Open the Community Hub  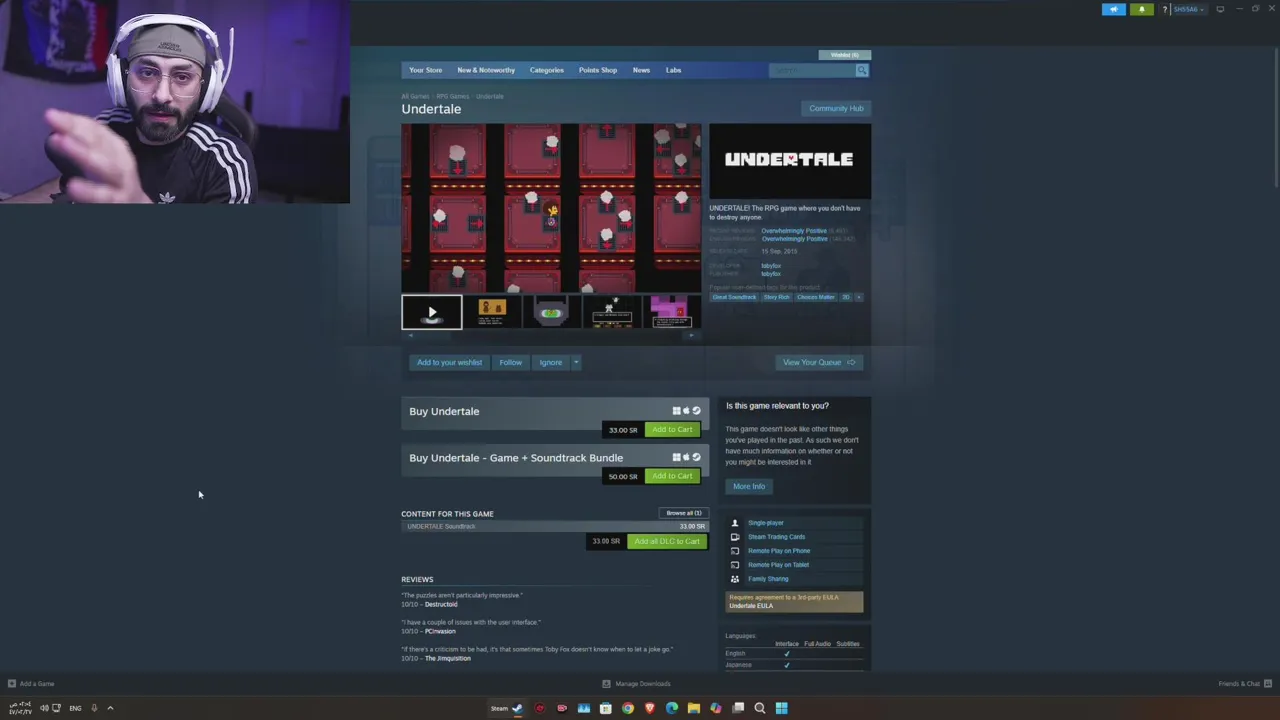tap(836, 108)
